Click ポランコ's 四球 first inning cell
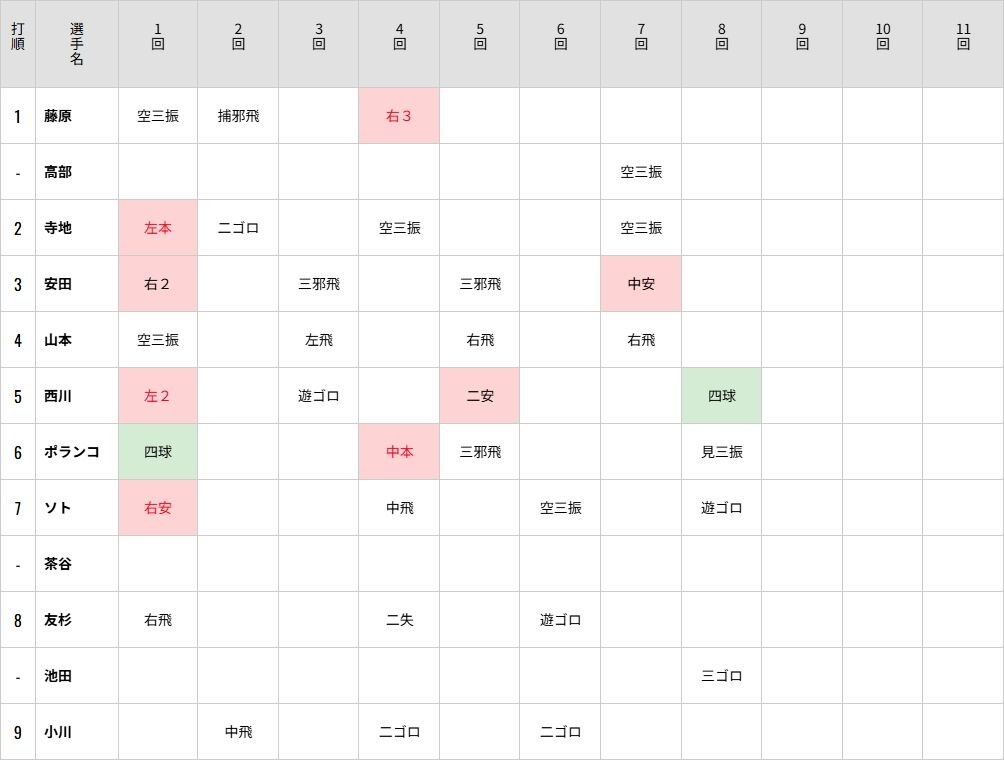This screenshot has width=1004, height=760. [x=158, y=452]
